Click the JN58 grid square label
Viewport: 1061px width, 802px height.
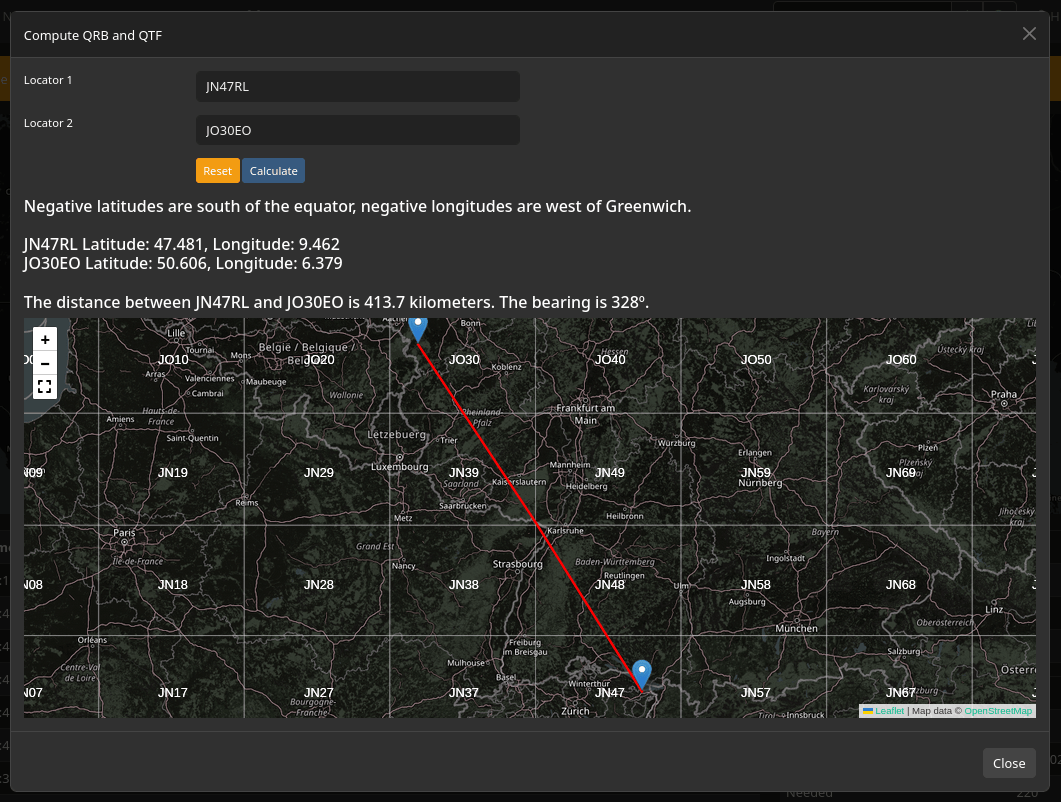point(756,585)
